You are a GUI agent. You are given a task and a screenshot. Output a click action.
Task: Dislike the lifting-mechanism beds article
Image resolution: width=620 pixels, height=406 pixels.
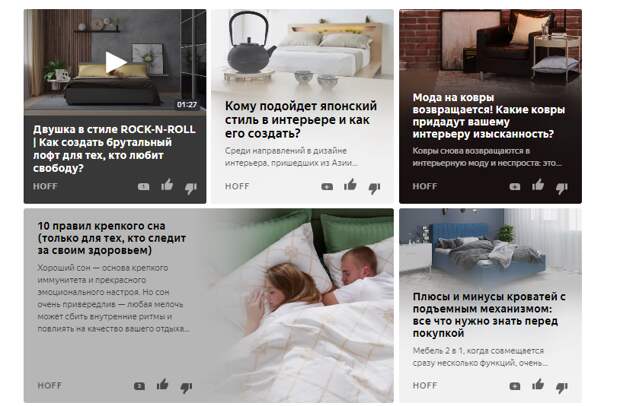click(562, 387)
